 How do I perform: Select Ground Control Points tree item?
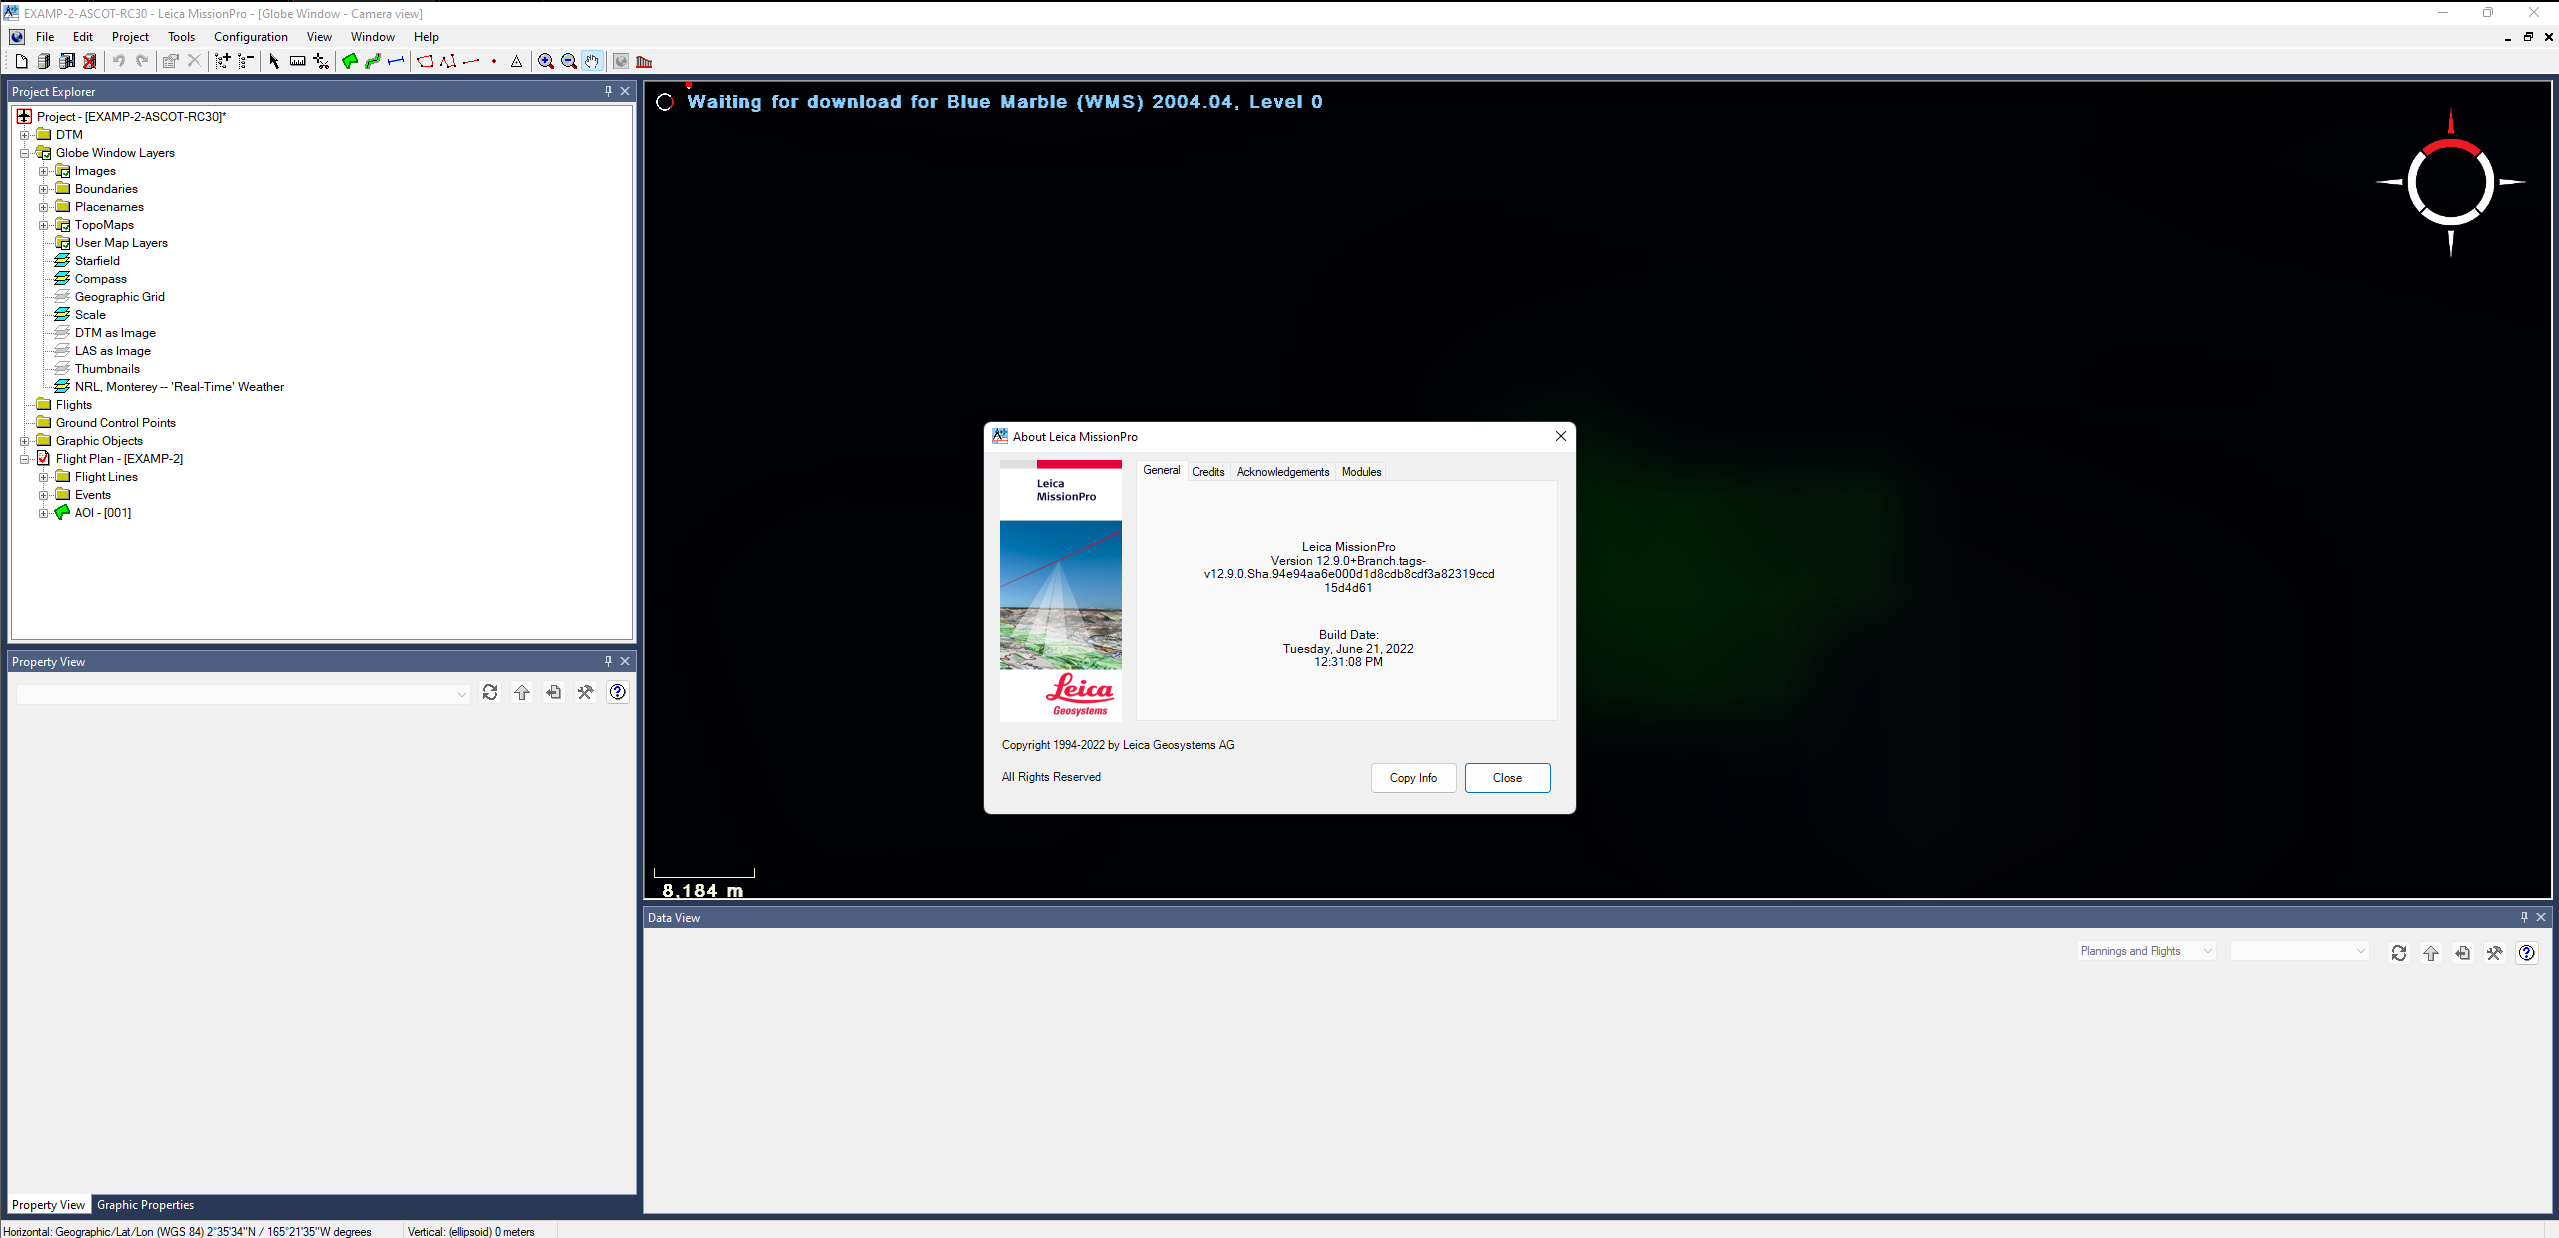[116, 423]
